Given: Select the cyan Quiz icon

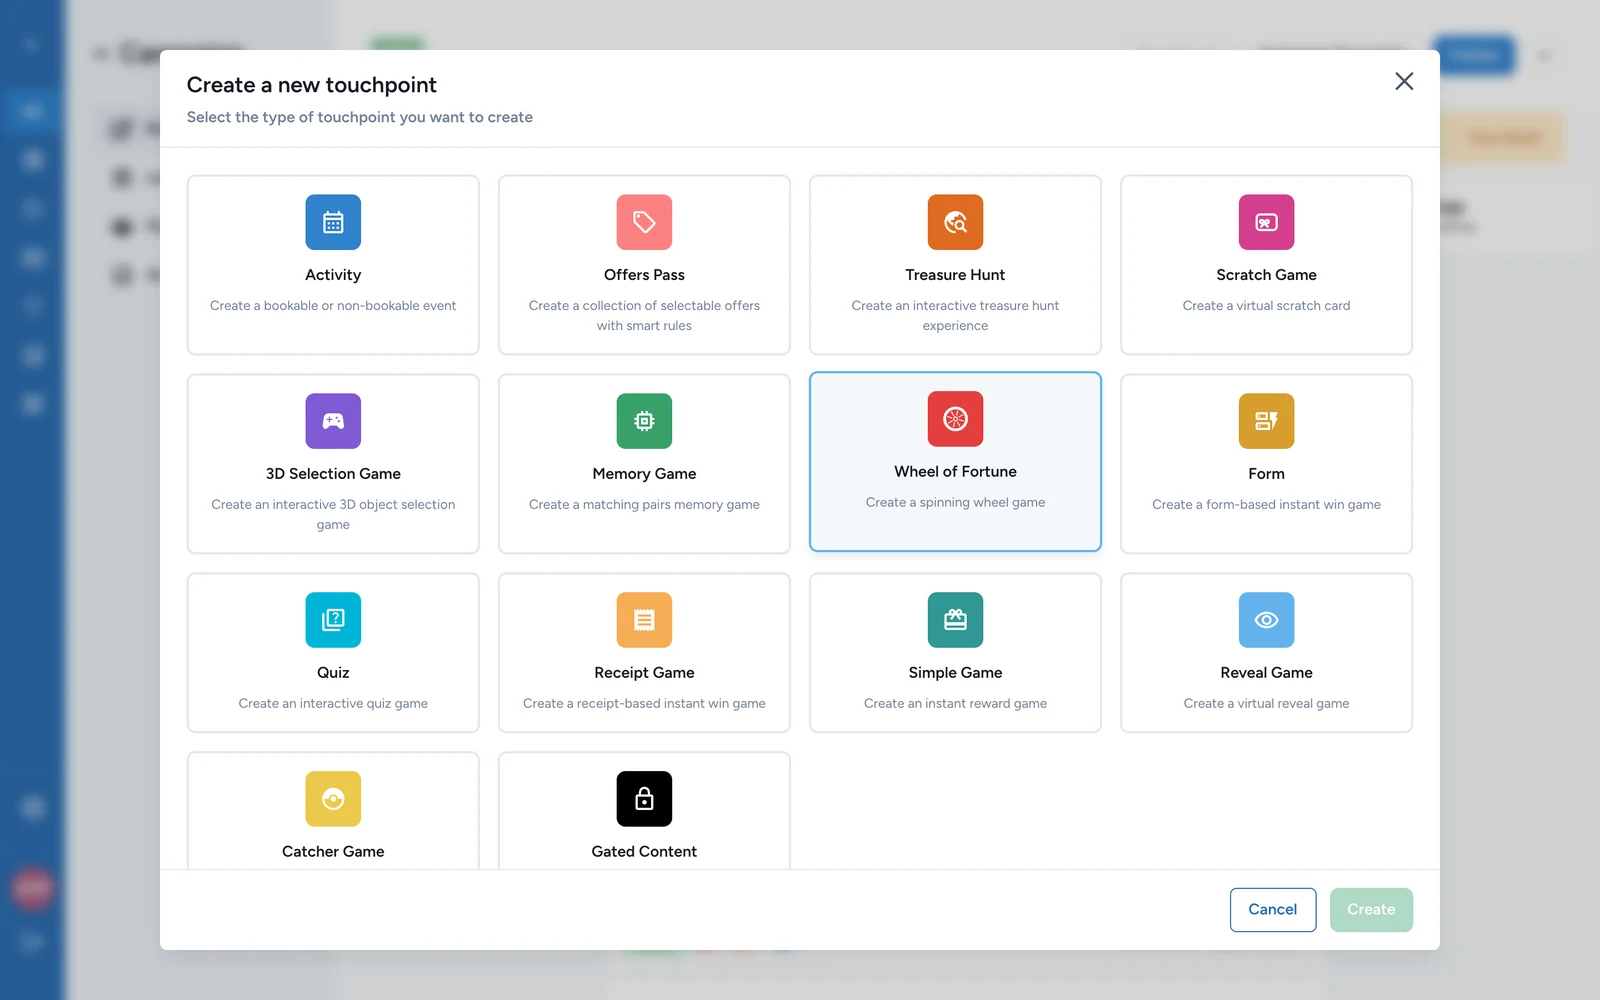Looking at the screenshot, I should click(x=333, y=620).
